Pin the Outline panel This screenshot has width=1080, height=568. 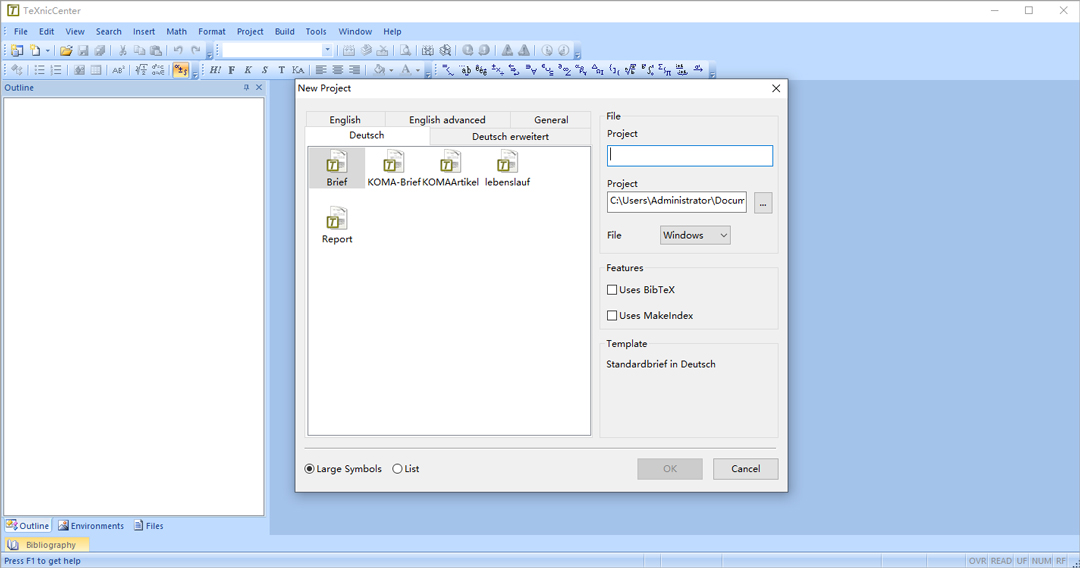pyautogui.click(x=246, y=87)
